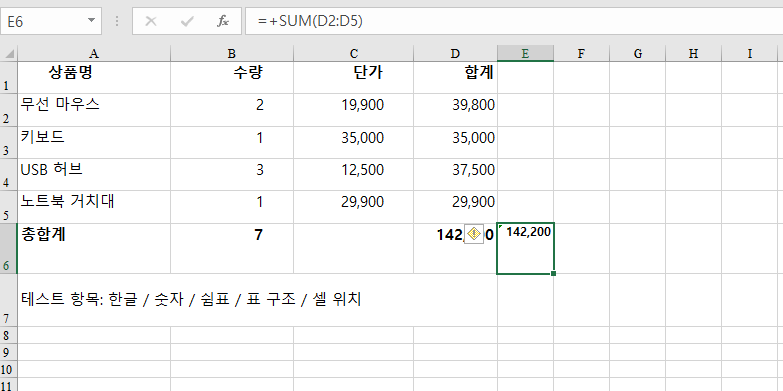
Task: Select column H header
Action: click(x=693, y=53)
